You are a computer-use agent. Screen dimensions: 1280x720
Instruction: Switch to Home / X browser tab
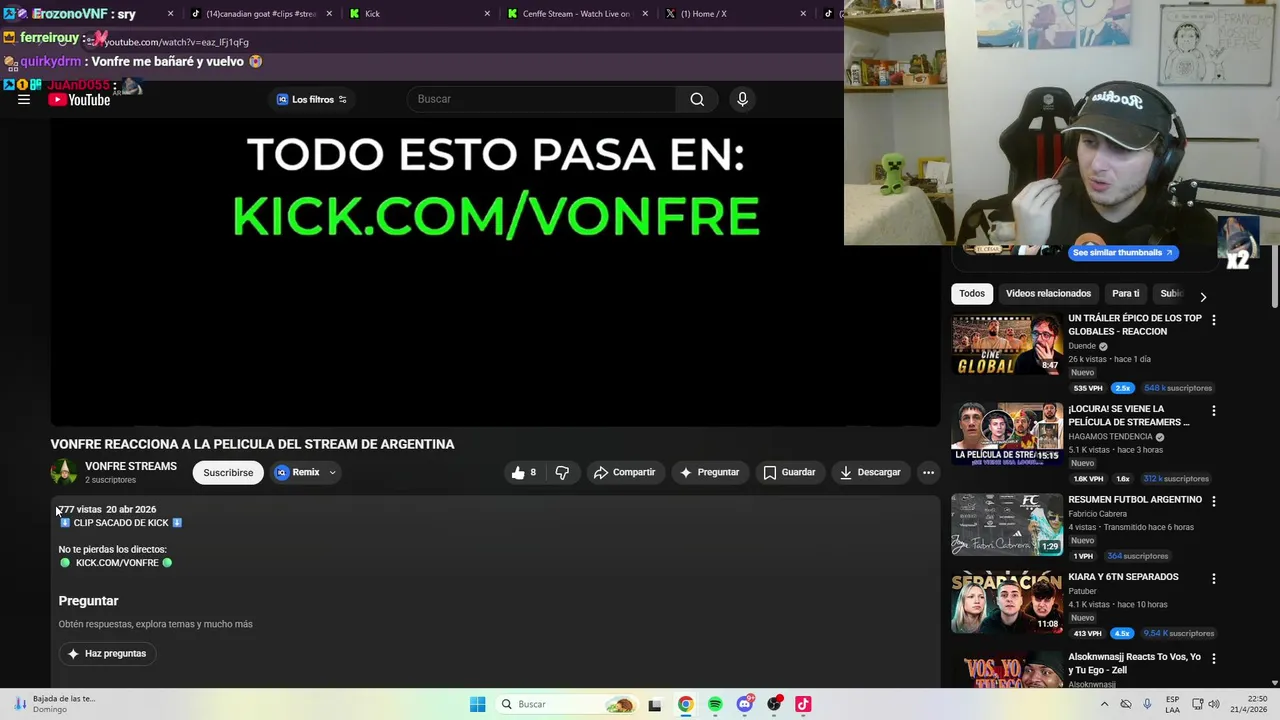click(733, 14)
